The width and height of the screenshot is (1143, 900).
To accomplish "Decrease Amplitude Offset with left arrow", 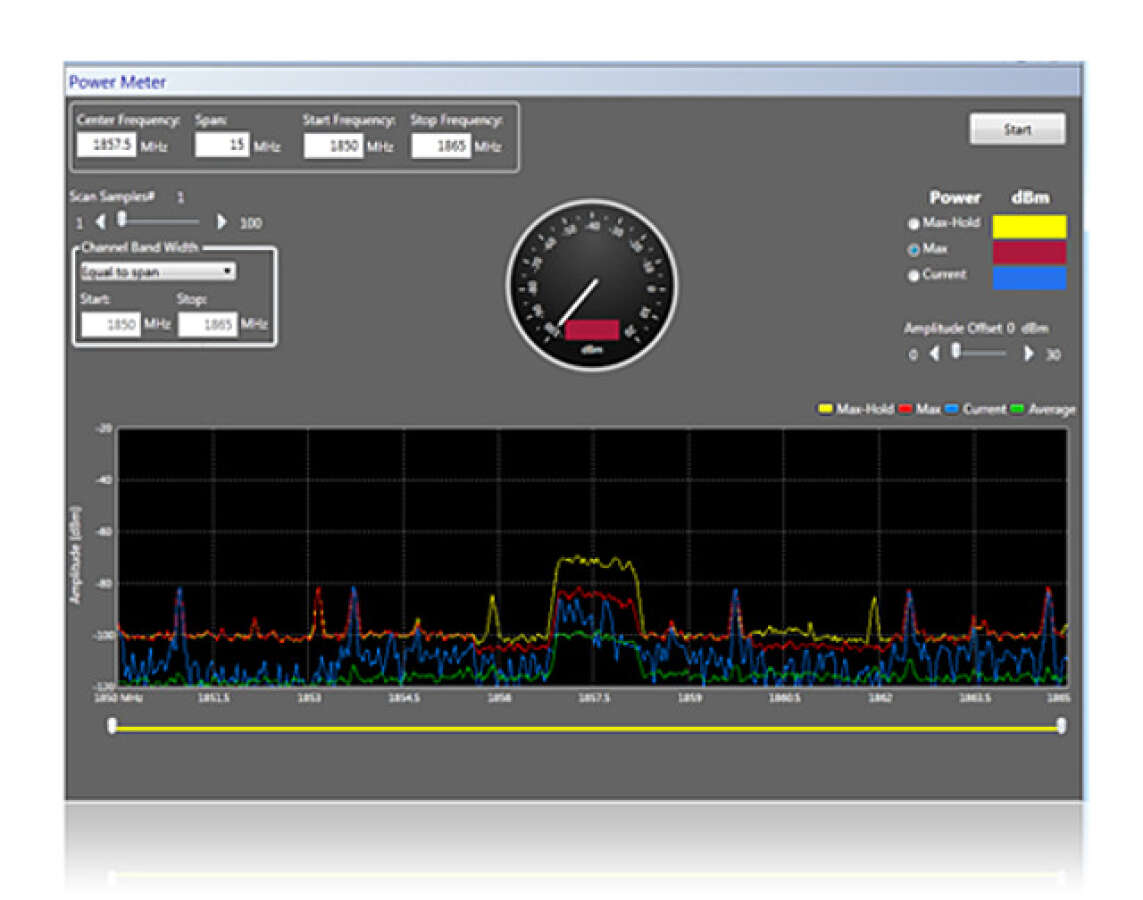I will [x=935, y=353].
